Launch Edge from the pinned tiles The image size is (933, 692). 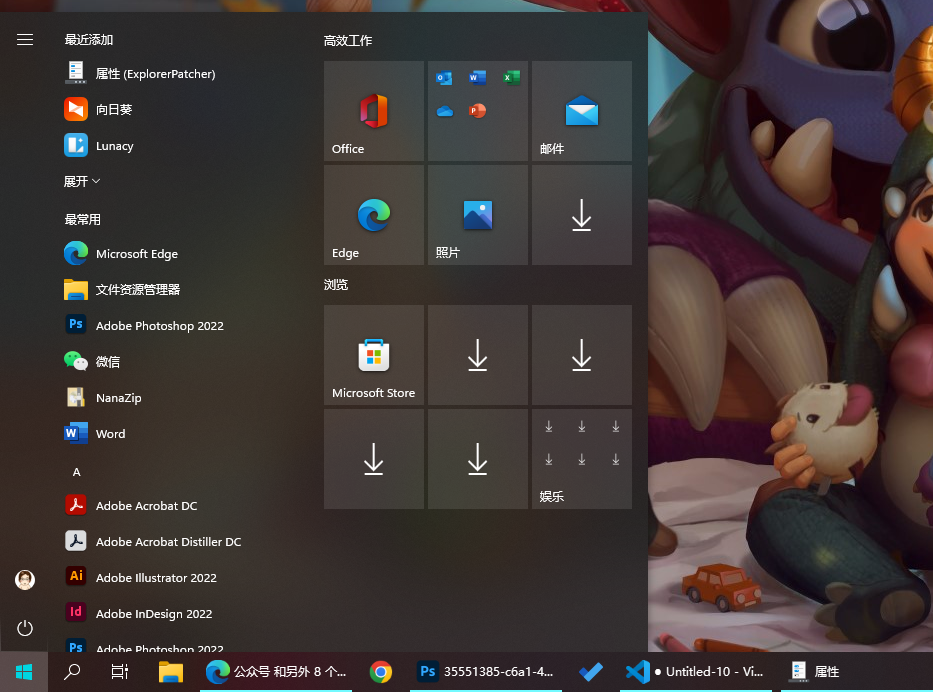(x=373, y=214)
